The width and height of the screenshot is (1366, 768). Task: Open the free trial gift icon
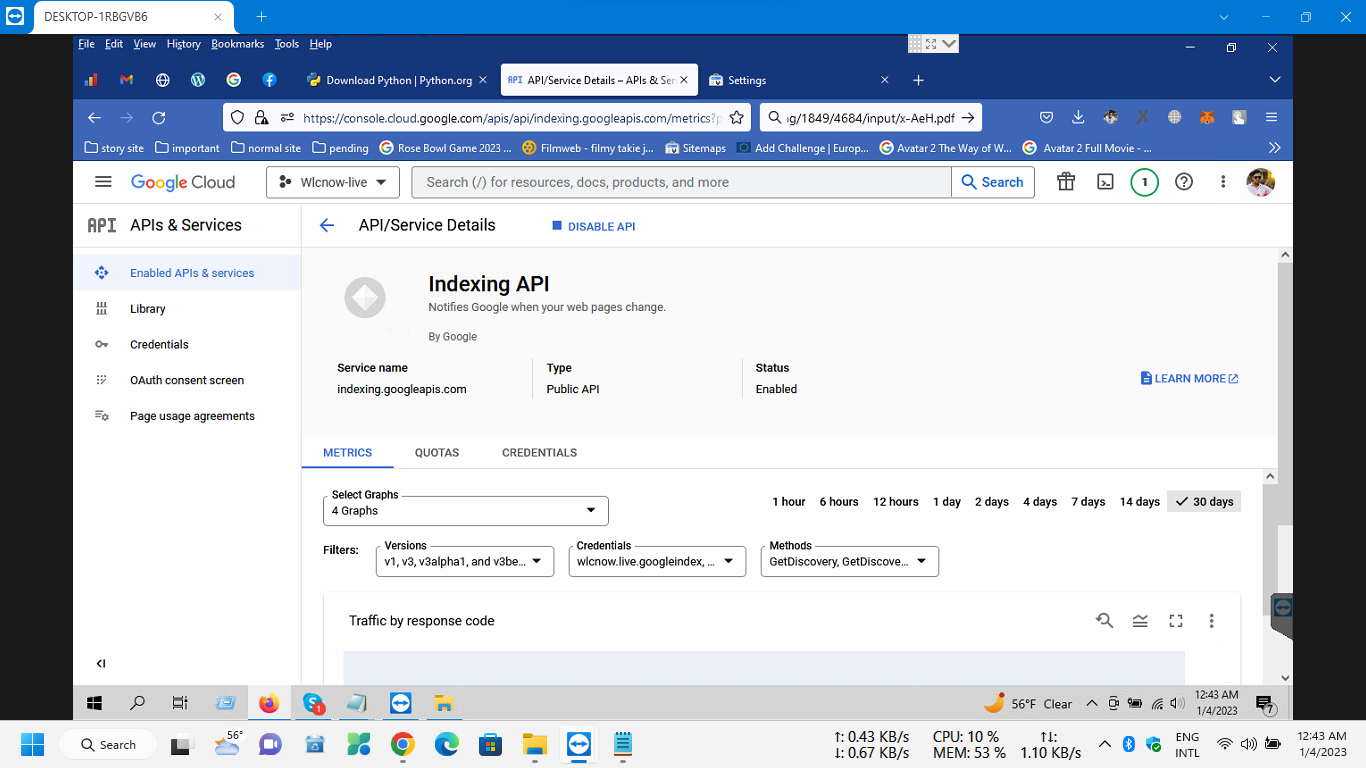pos(1066,182)
